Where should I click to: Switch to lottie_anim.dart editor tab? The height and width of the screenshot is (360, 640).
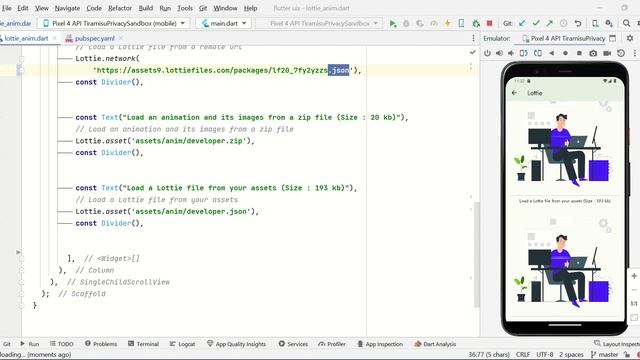tap(26, 38)
